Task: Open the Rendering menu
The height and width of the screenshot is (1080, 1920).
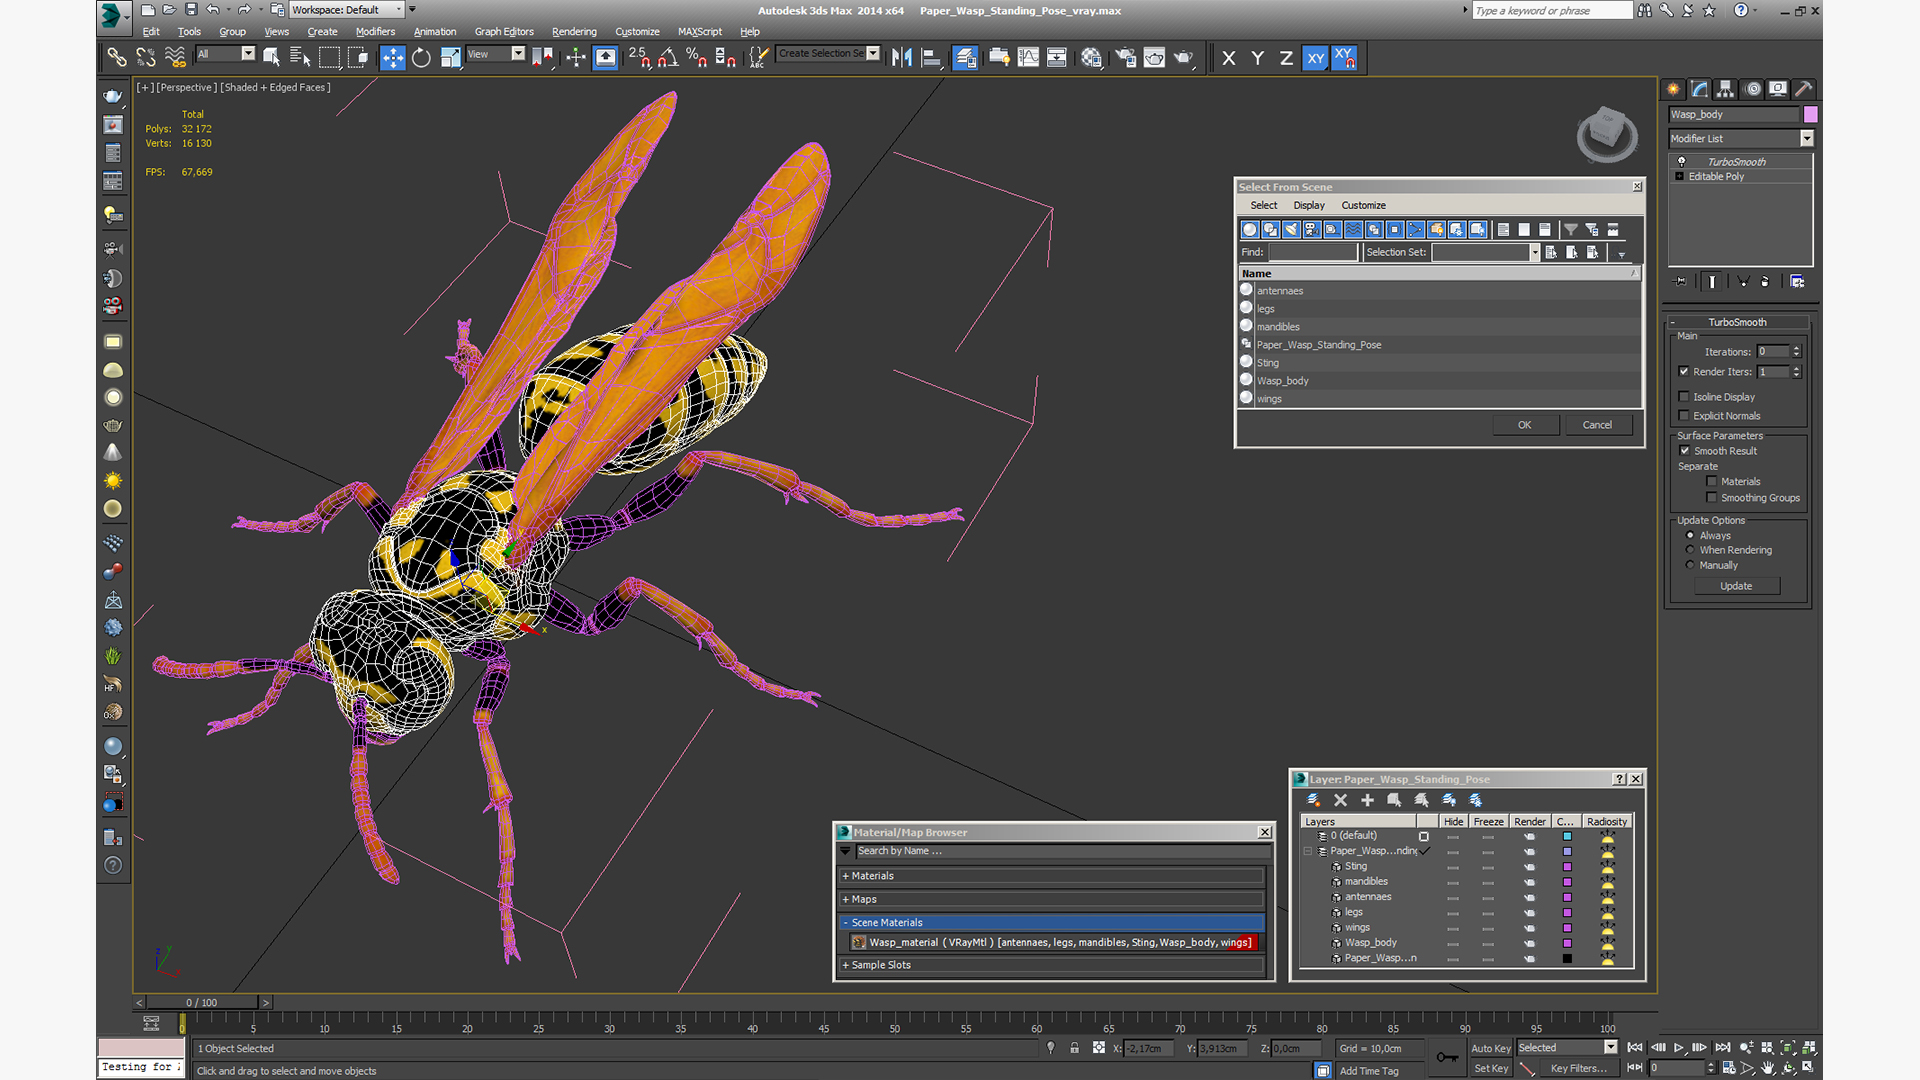Action: (573, 32)
